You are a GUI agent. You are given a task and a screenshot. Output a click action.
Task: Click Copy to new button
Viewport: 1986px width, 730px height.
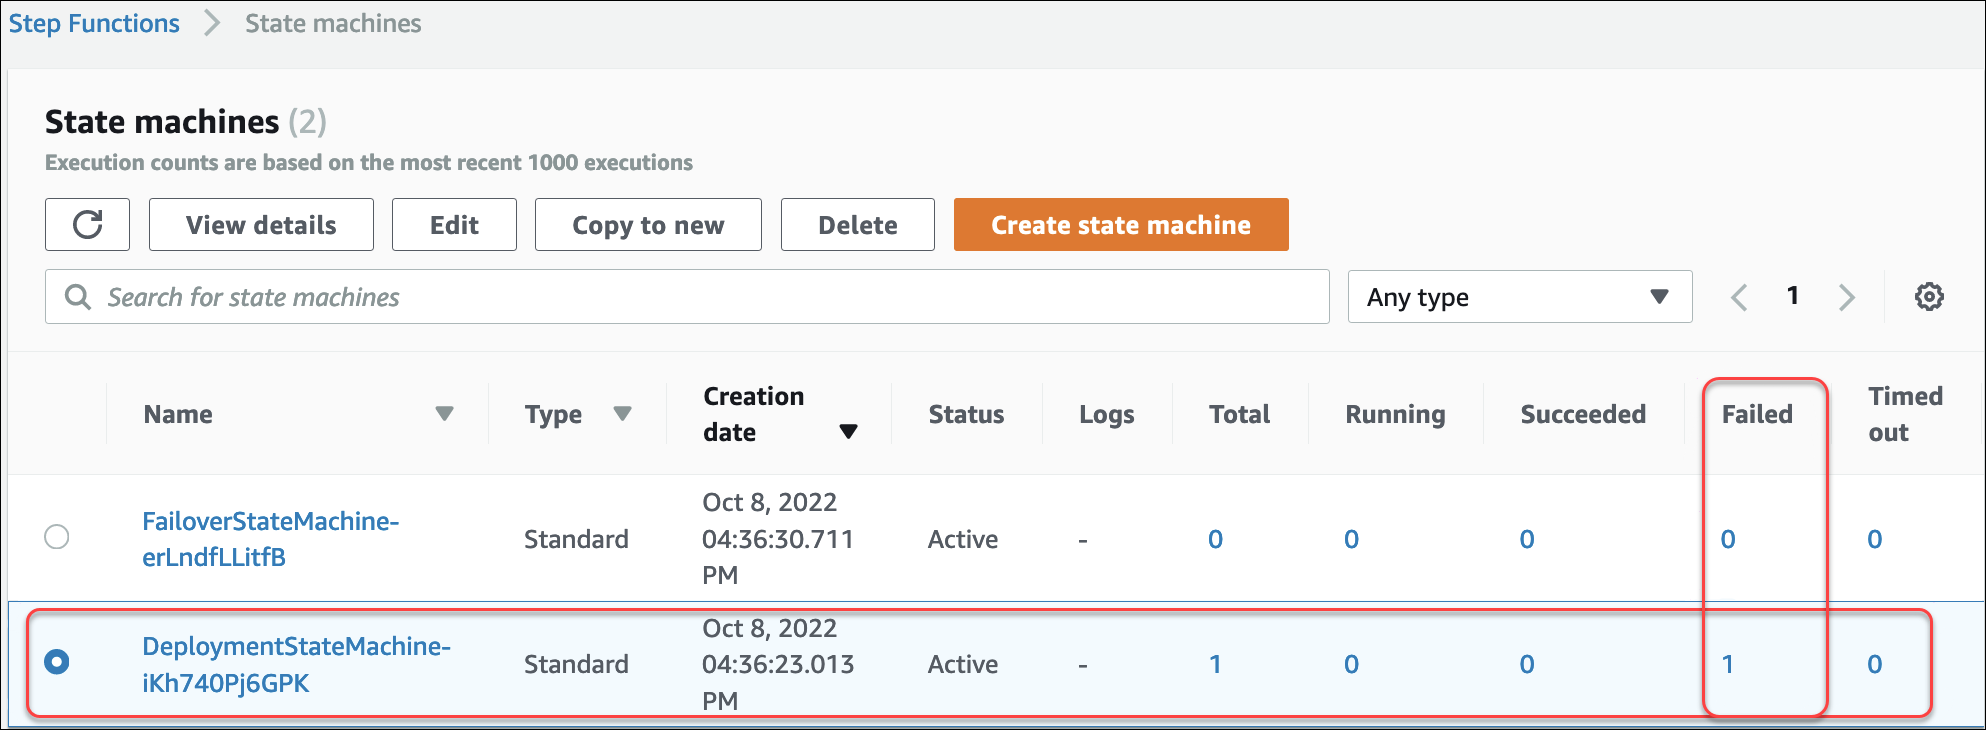click(648, 224)
